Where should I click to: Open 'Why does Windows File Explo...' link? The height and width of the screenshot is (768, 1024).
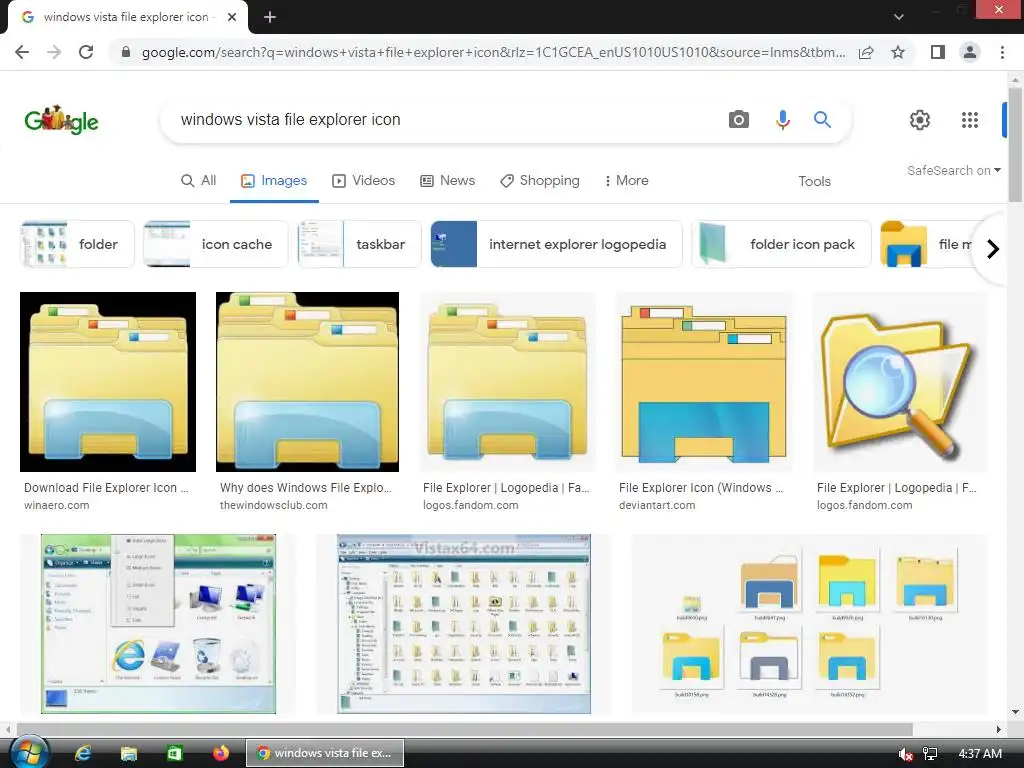(306, 488)
